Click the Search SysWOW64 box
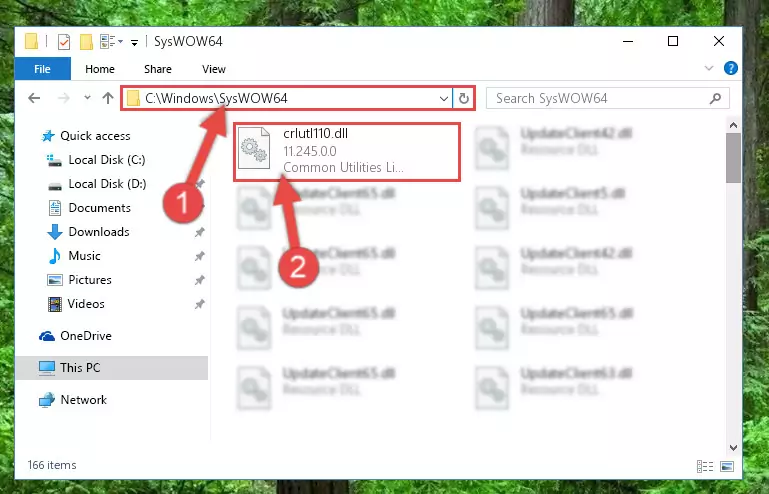Screen dimensions: 769x494 point(608,99)
